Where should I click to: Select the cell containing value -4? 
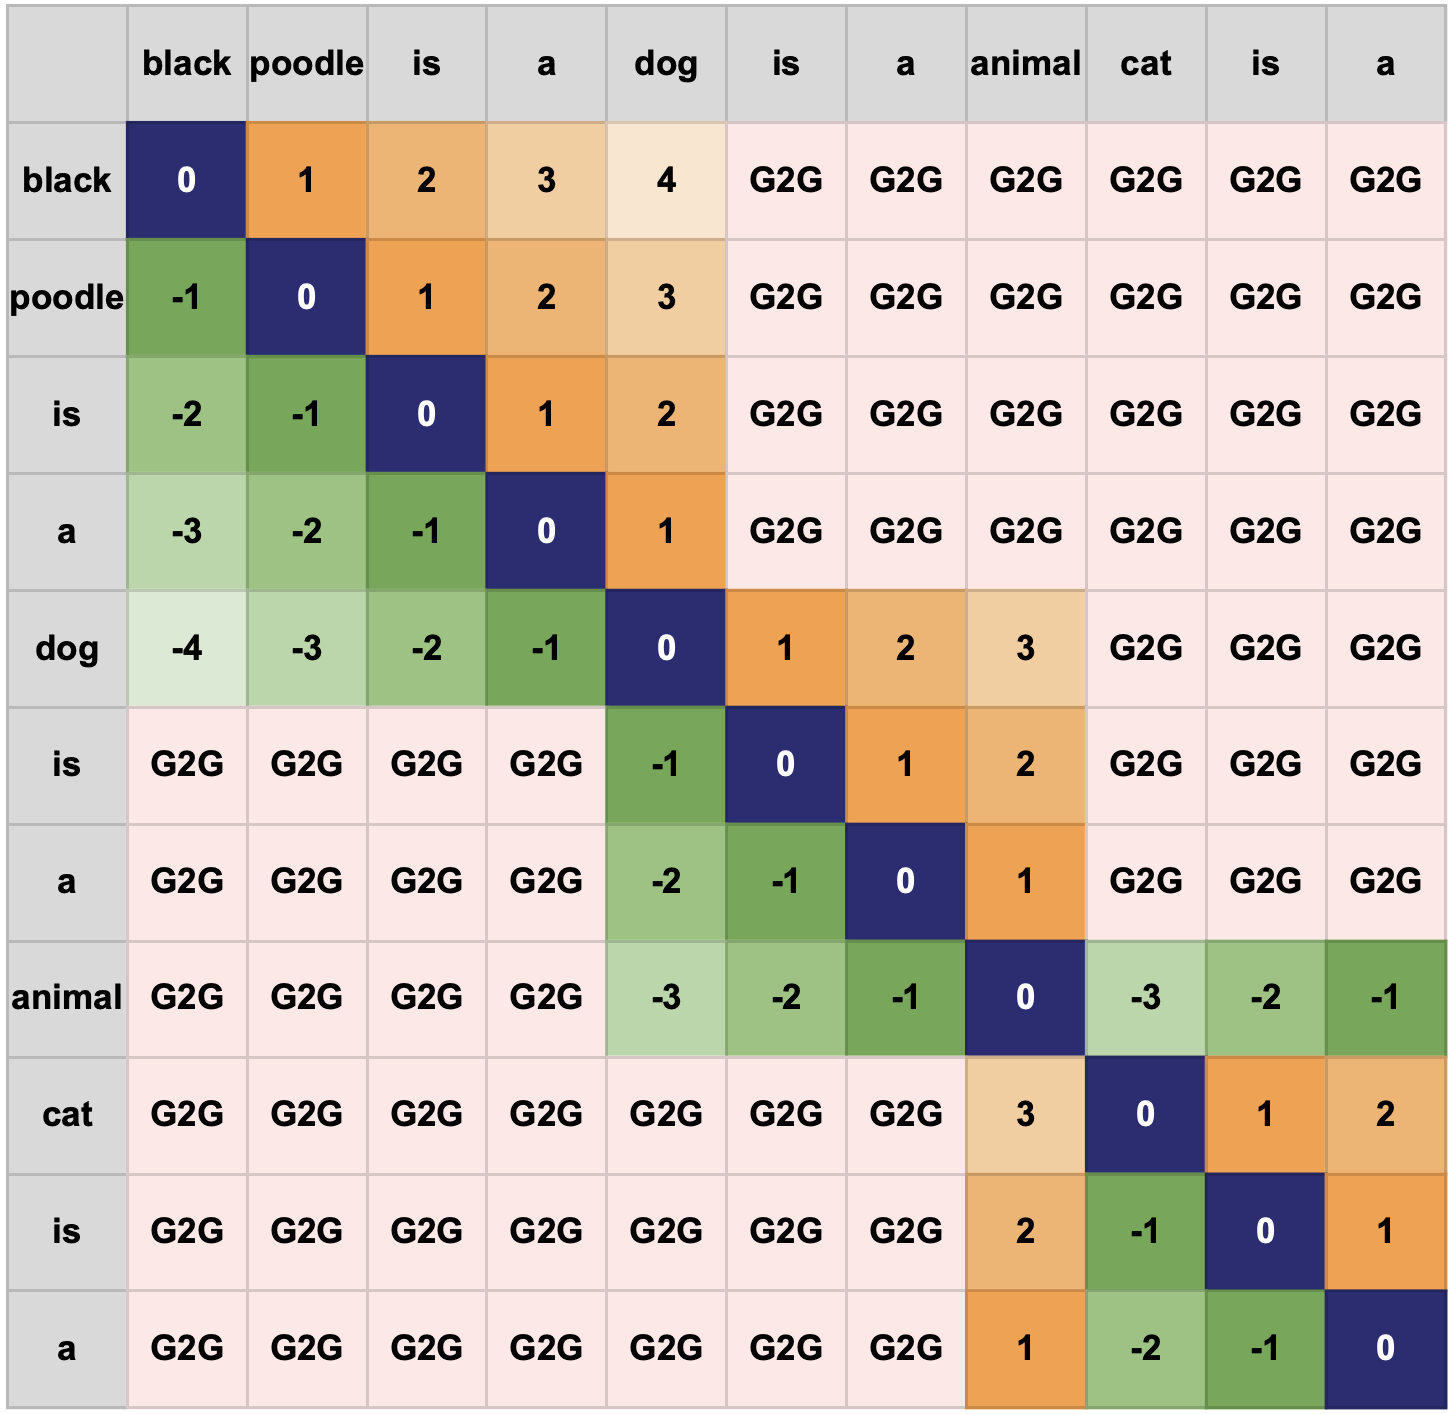[x=187, y=648]
